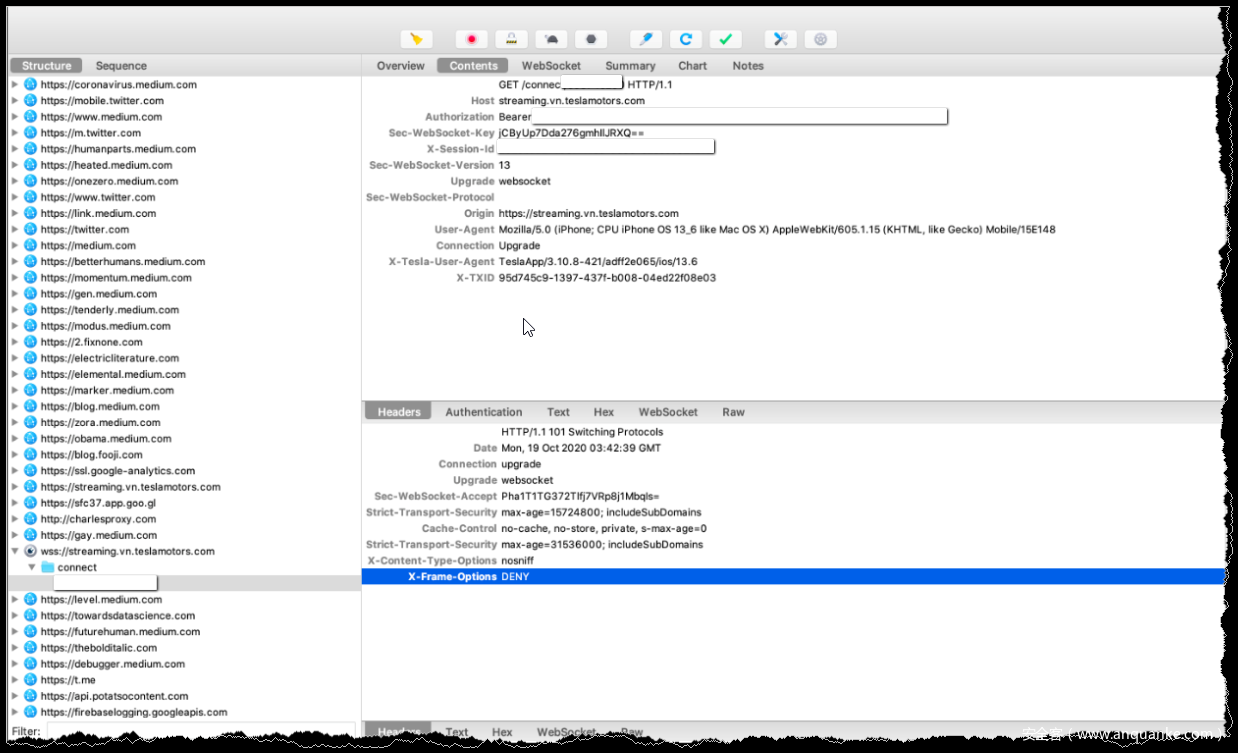The width and height of the screenshot is (1238, 753).
Task: Open the Tools wrench icon
Action: click(x=781, y=39)
